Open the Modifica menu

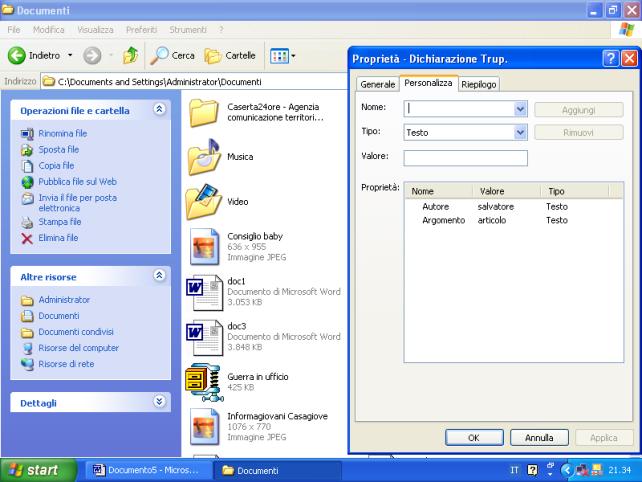(48, 30)
